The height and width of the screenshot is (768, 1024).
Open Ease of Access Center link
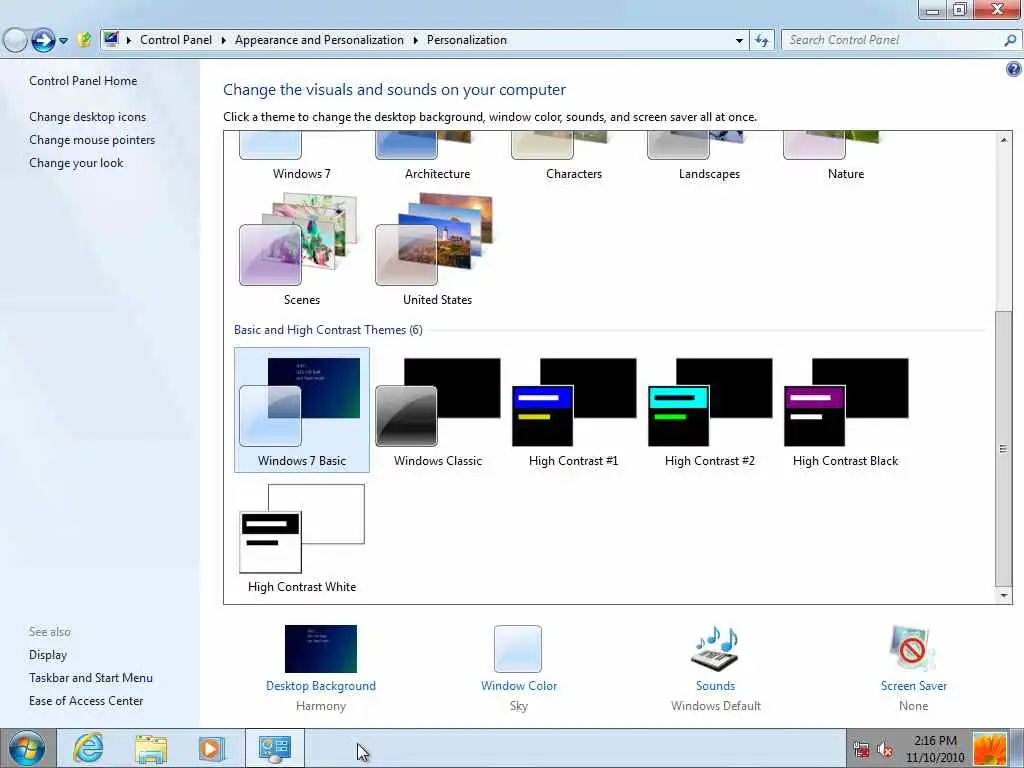(x=86, y=701)
